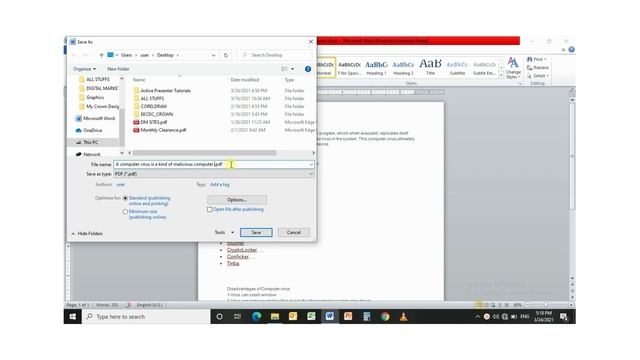Apply the No Spacing style
This screenshot has width=640, height=360.
click(349, 68)
